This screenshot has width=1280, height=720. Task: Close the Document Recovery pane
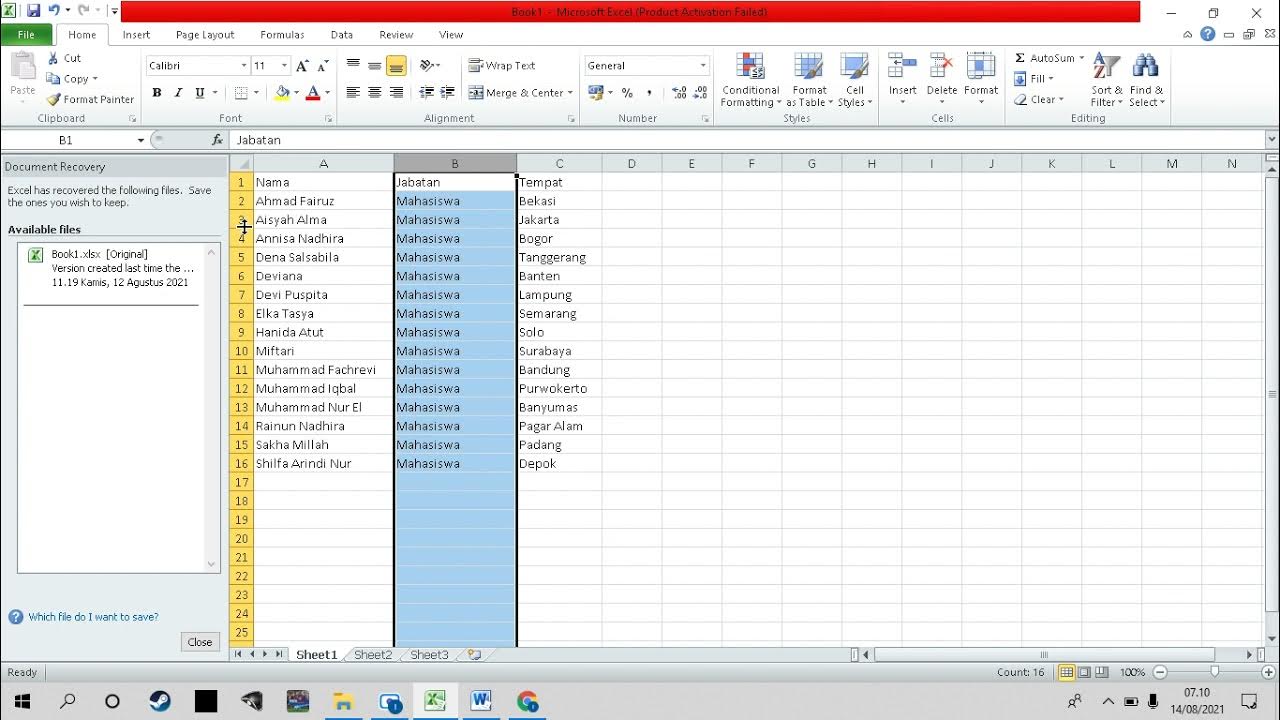pyautogui.click(x=200, y=642)
